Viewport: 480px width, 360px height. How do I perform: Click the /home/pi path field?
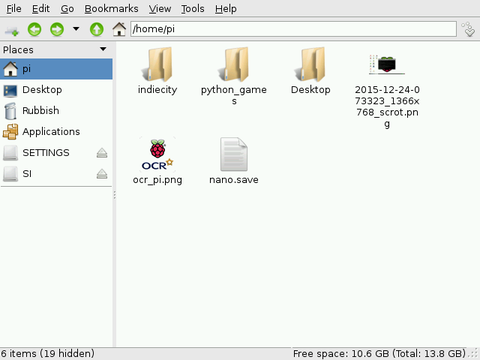click(293, 29)
